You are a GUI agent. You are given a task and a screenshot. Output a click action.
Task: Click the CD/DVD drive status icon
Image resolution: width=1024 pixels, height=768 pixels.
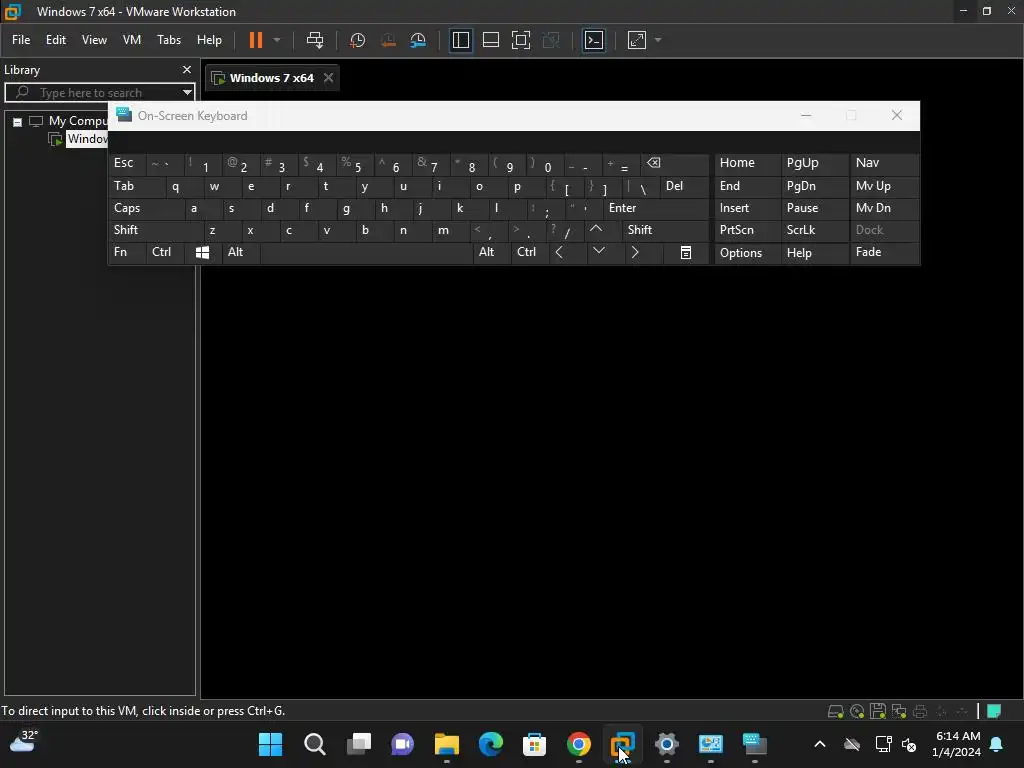click(x=857, y=711)
